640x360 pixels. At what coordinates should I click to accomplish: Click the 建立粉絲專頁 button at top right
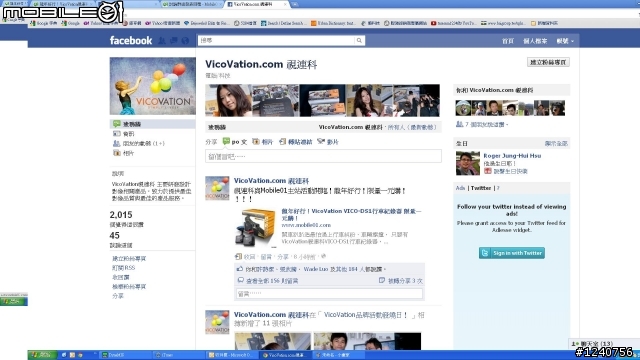[x=548, y=62]
